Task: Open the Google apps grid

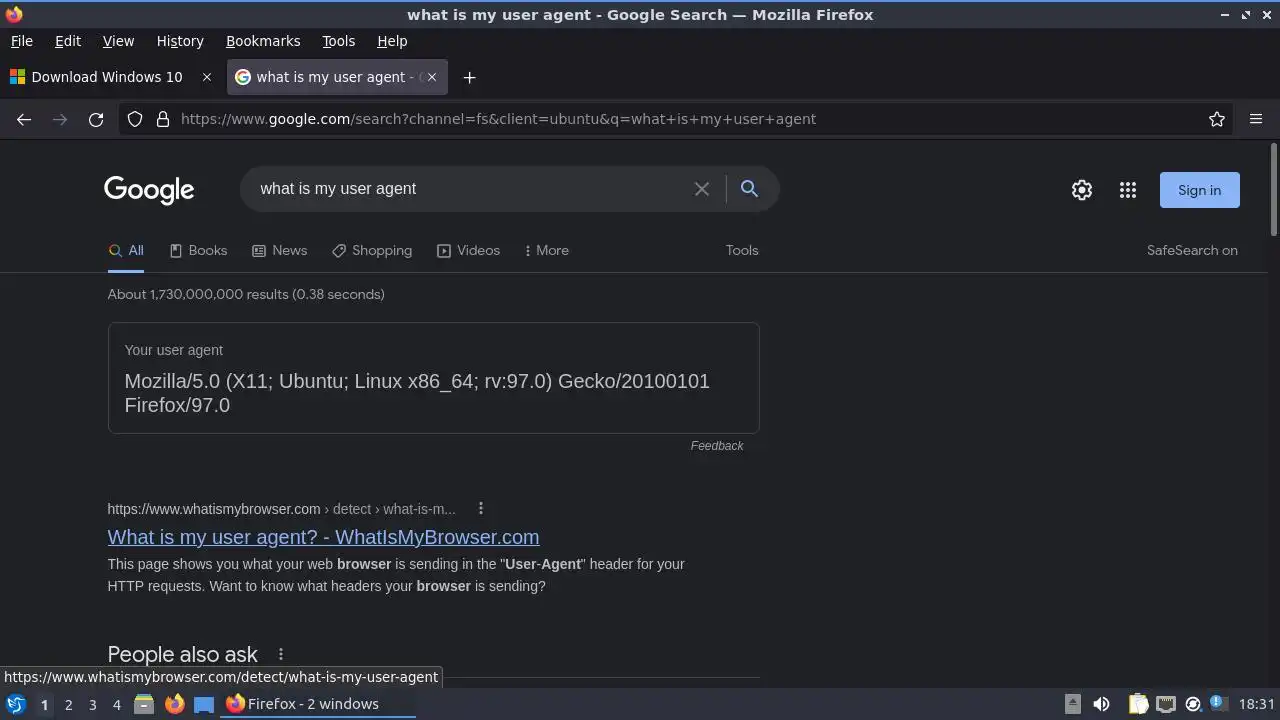Action: (1128, 190)
